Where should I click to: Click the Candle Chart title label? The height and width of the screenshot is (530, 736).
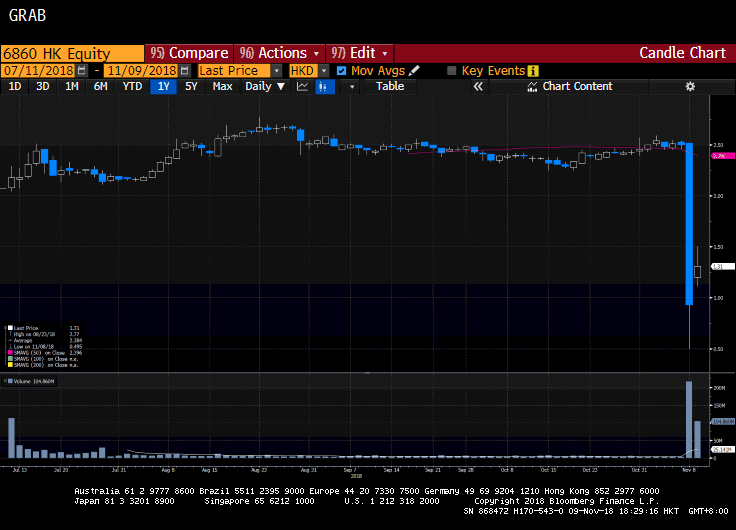point(682,53)
